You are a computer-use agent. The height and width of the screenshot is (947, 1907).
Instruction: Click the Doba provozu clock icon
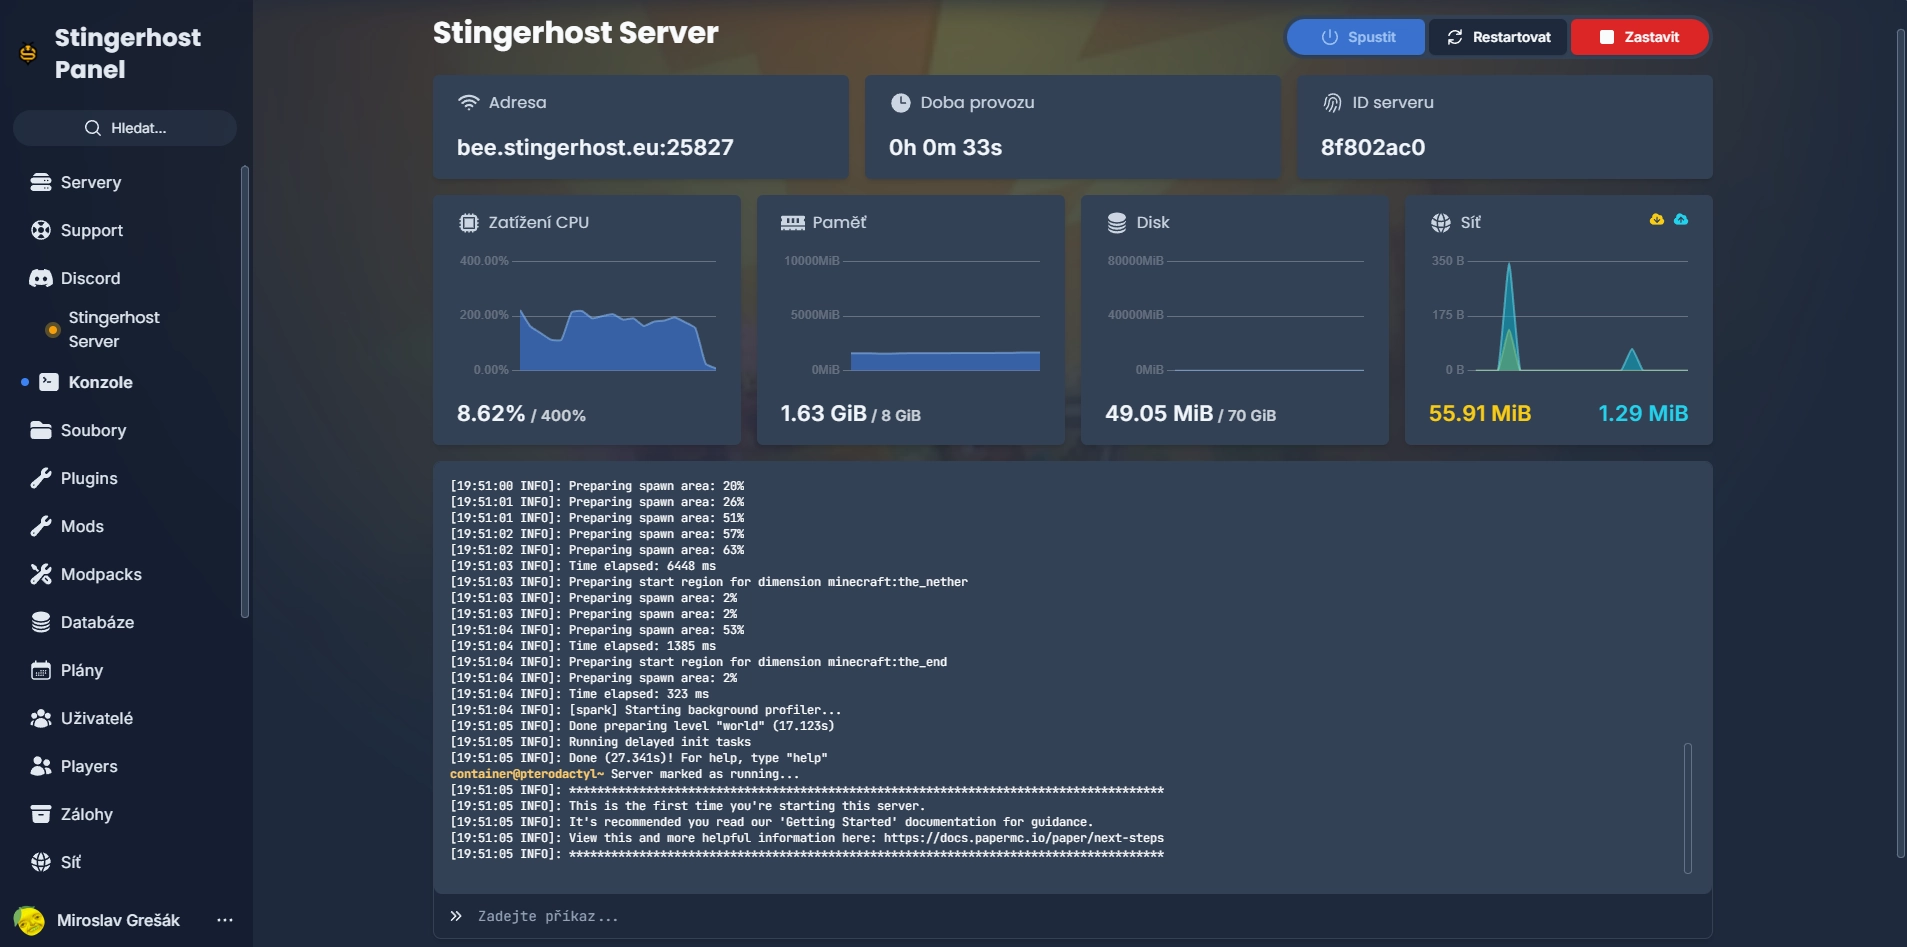900,102
